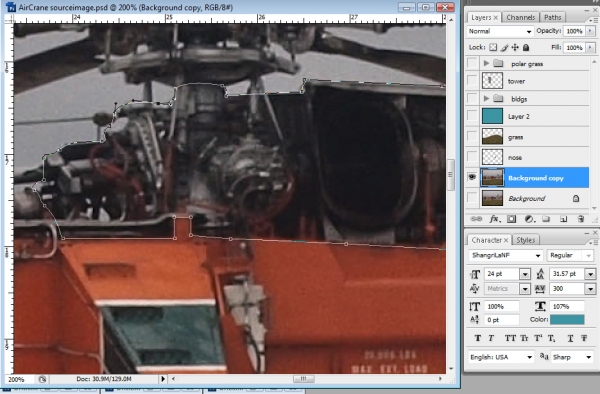Switch to the Styles tab

point(525,240)
